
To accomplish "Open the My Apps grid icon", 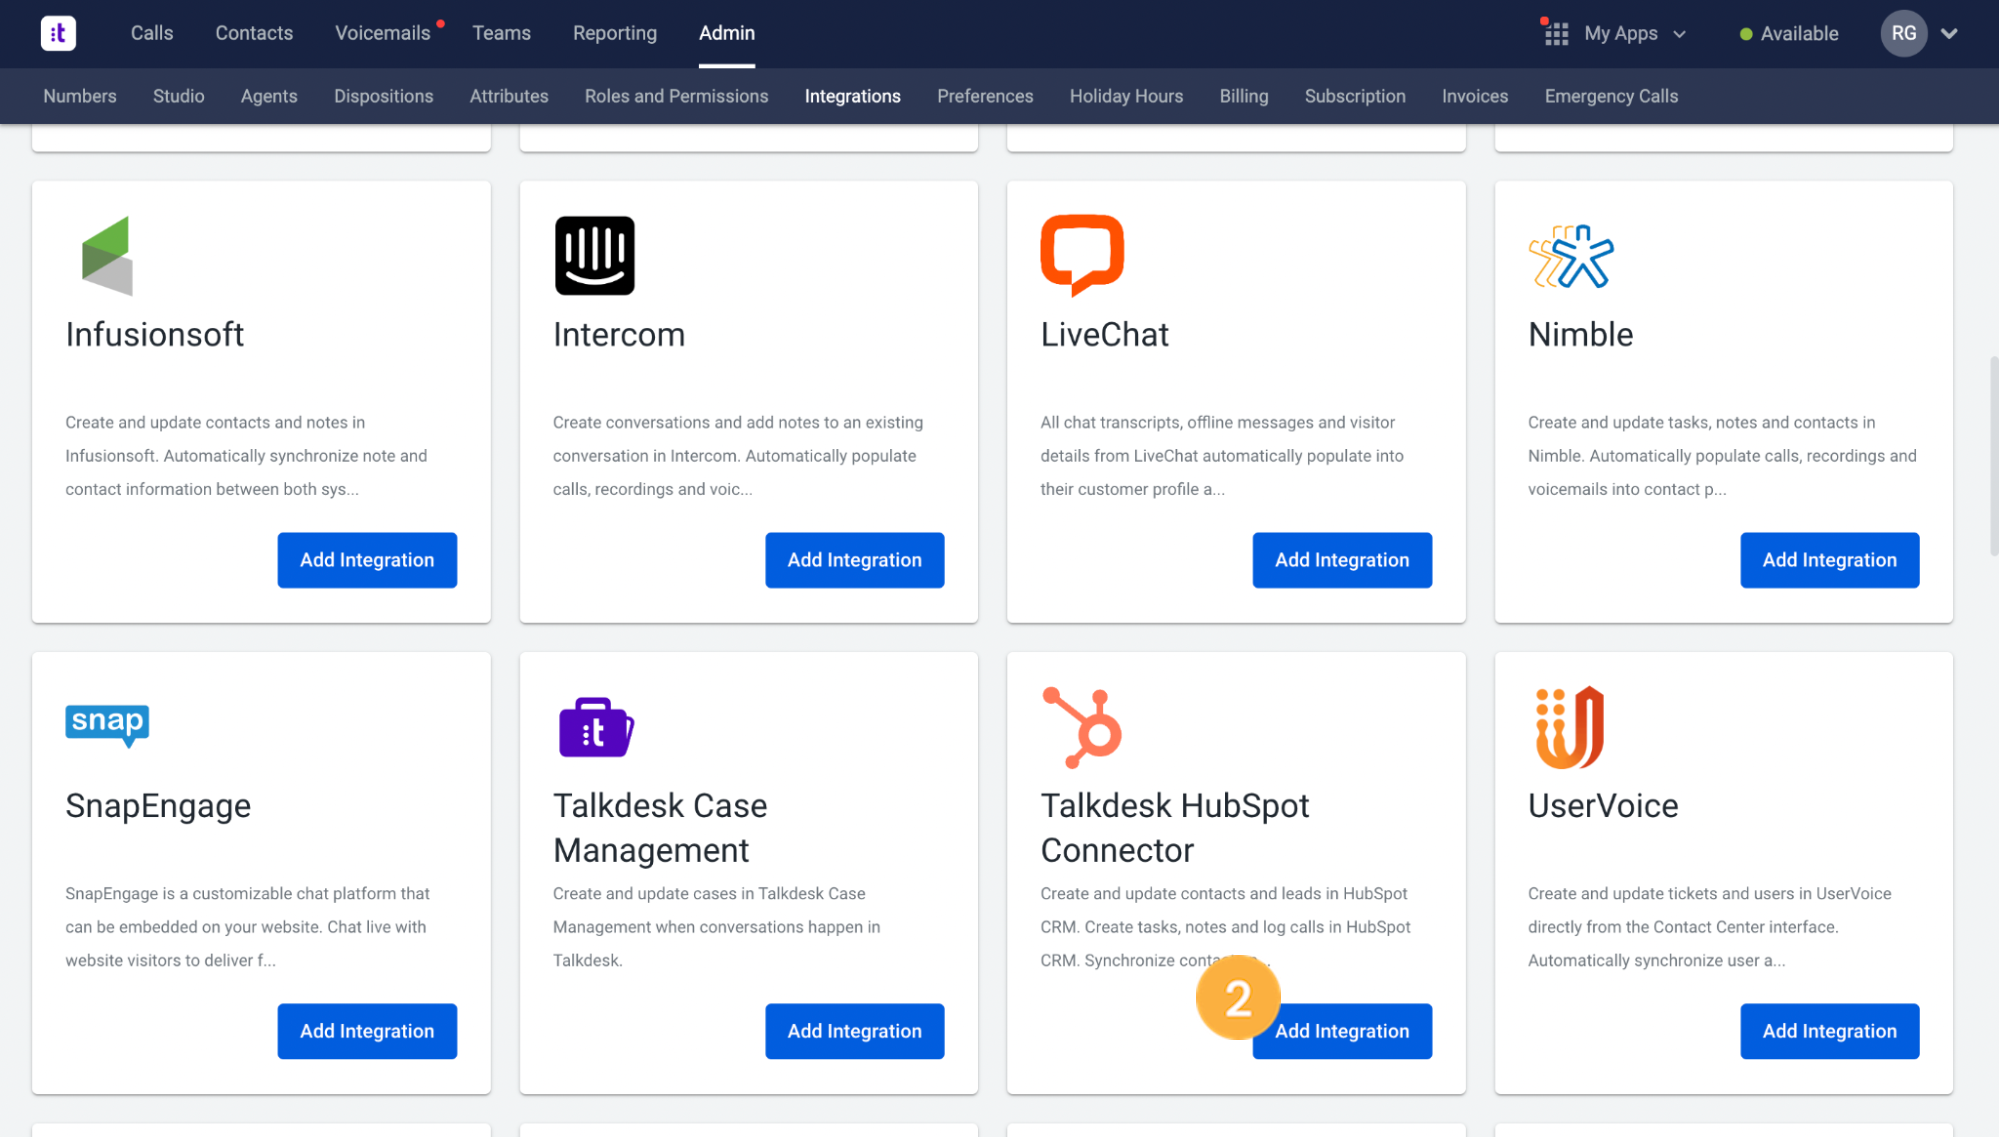I will point(1556,34).
